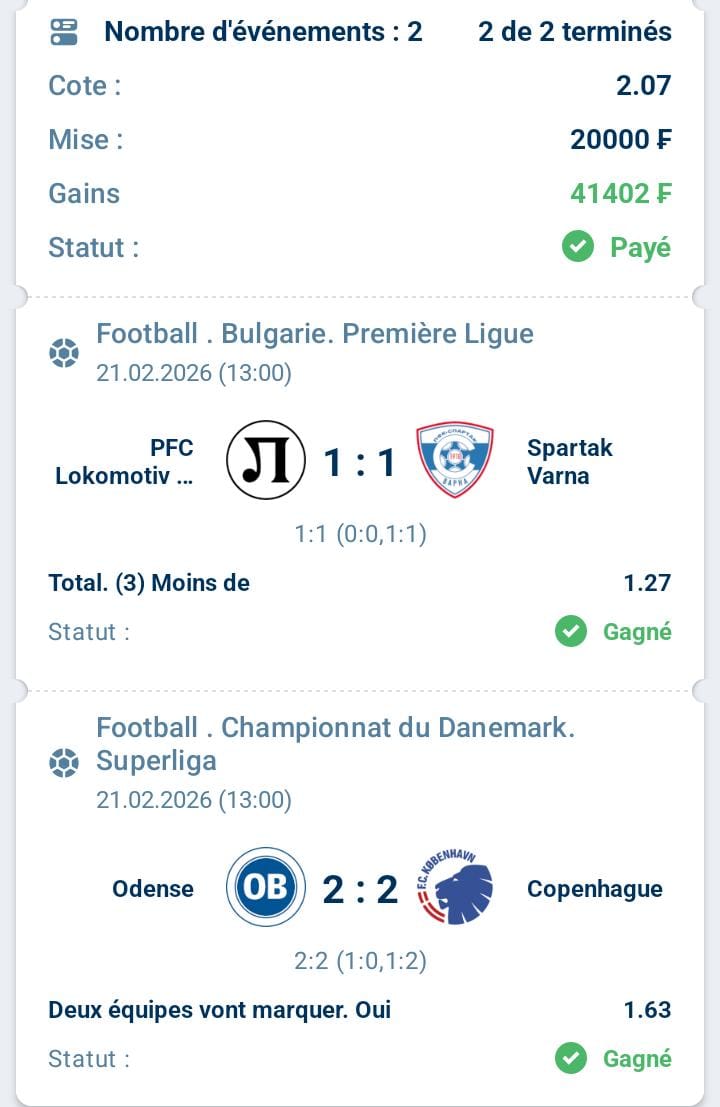
Task: Tap the 2 : 2 match score
Action: pos(360,889)
